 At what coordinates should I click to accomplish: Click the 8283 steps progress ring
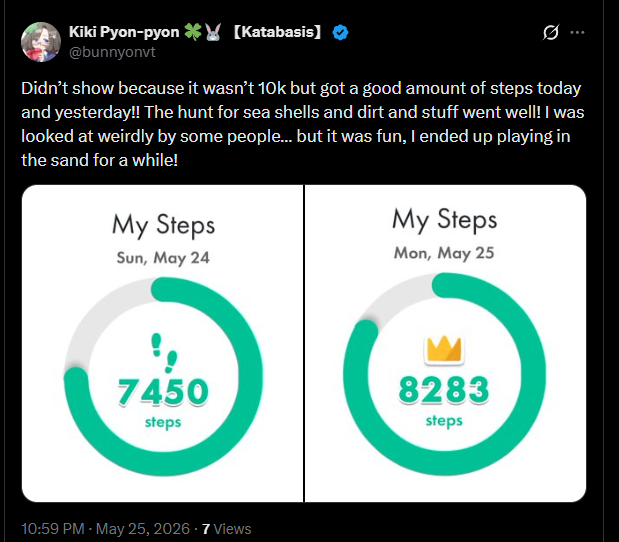pyautogui.click(x=445, y=374)
